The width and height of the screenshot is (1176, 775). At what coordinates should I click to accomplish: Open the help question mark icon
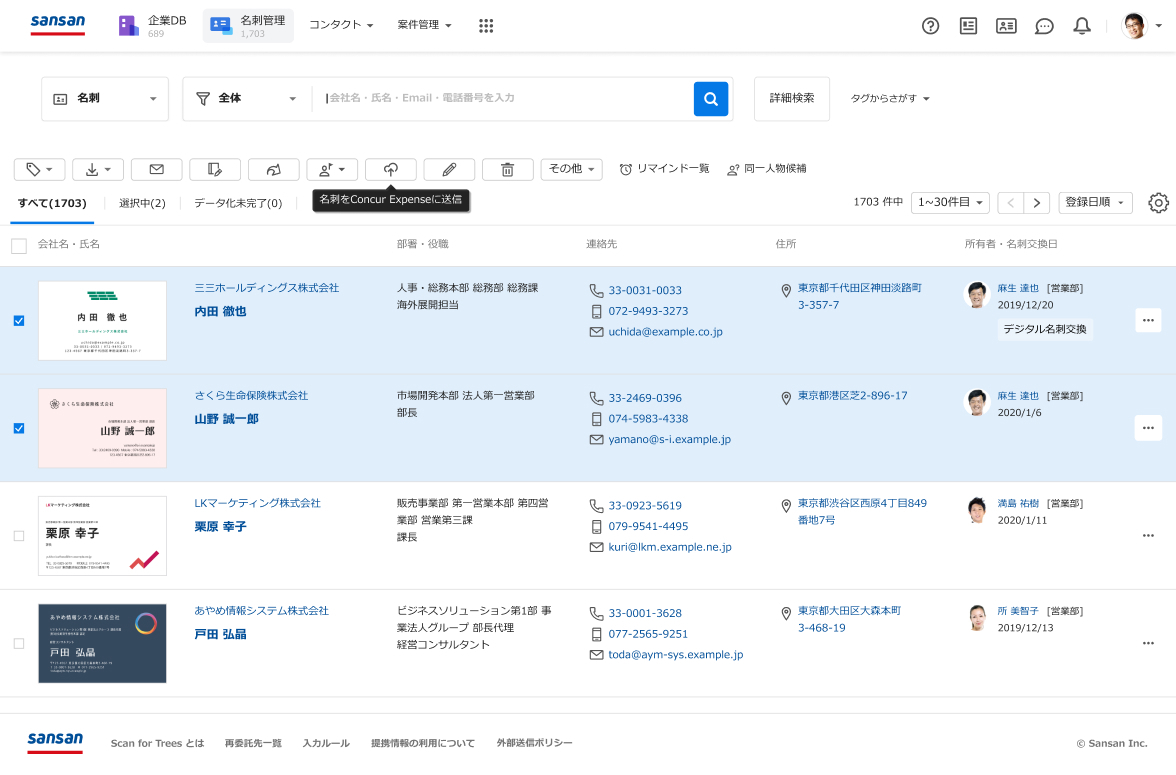pos(931,26)
